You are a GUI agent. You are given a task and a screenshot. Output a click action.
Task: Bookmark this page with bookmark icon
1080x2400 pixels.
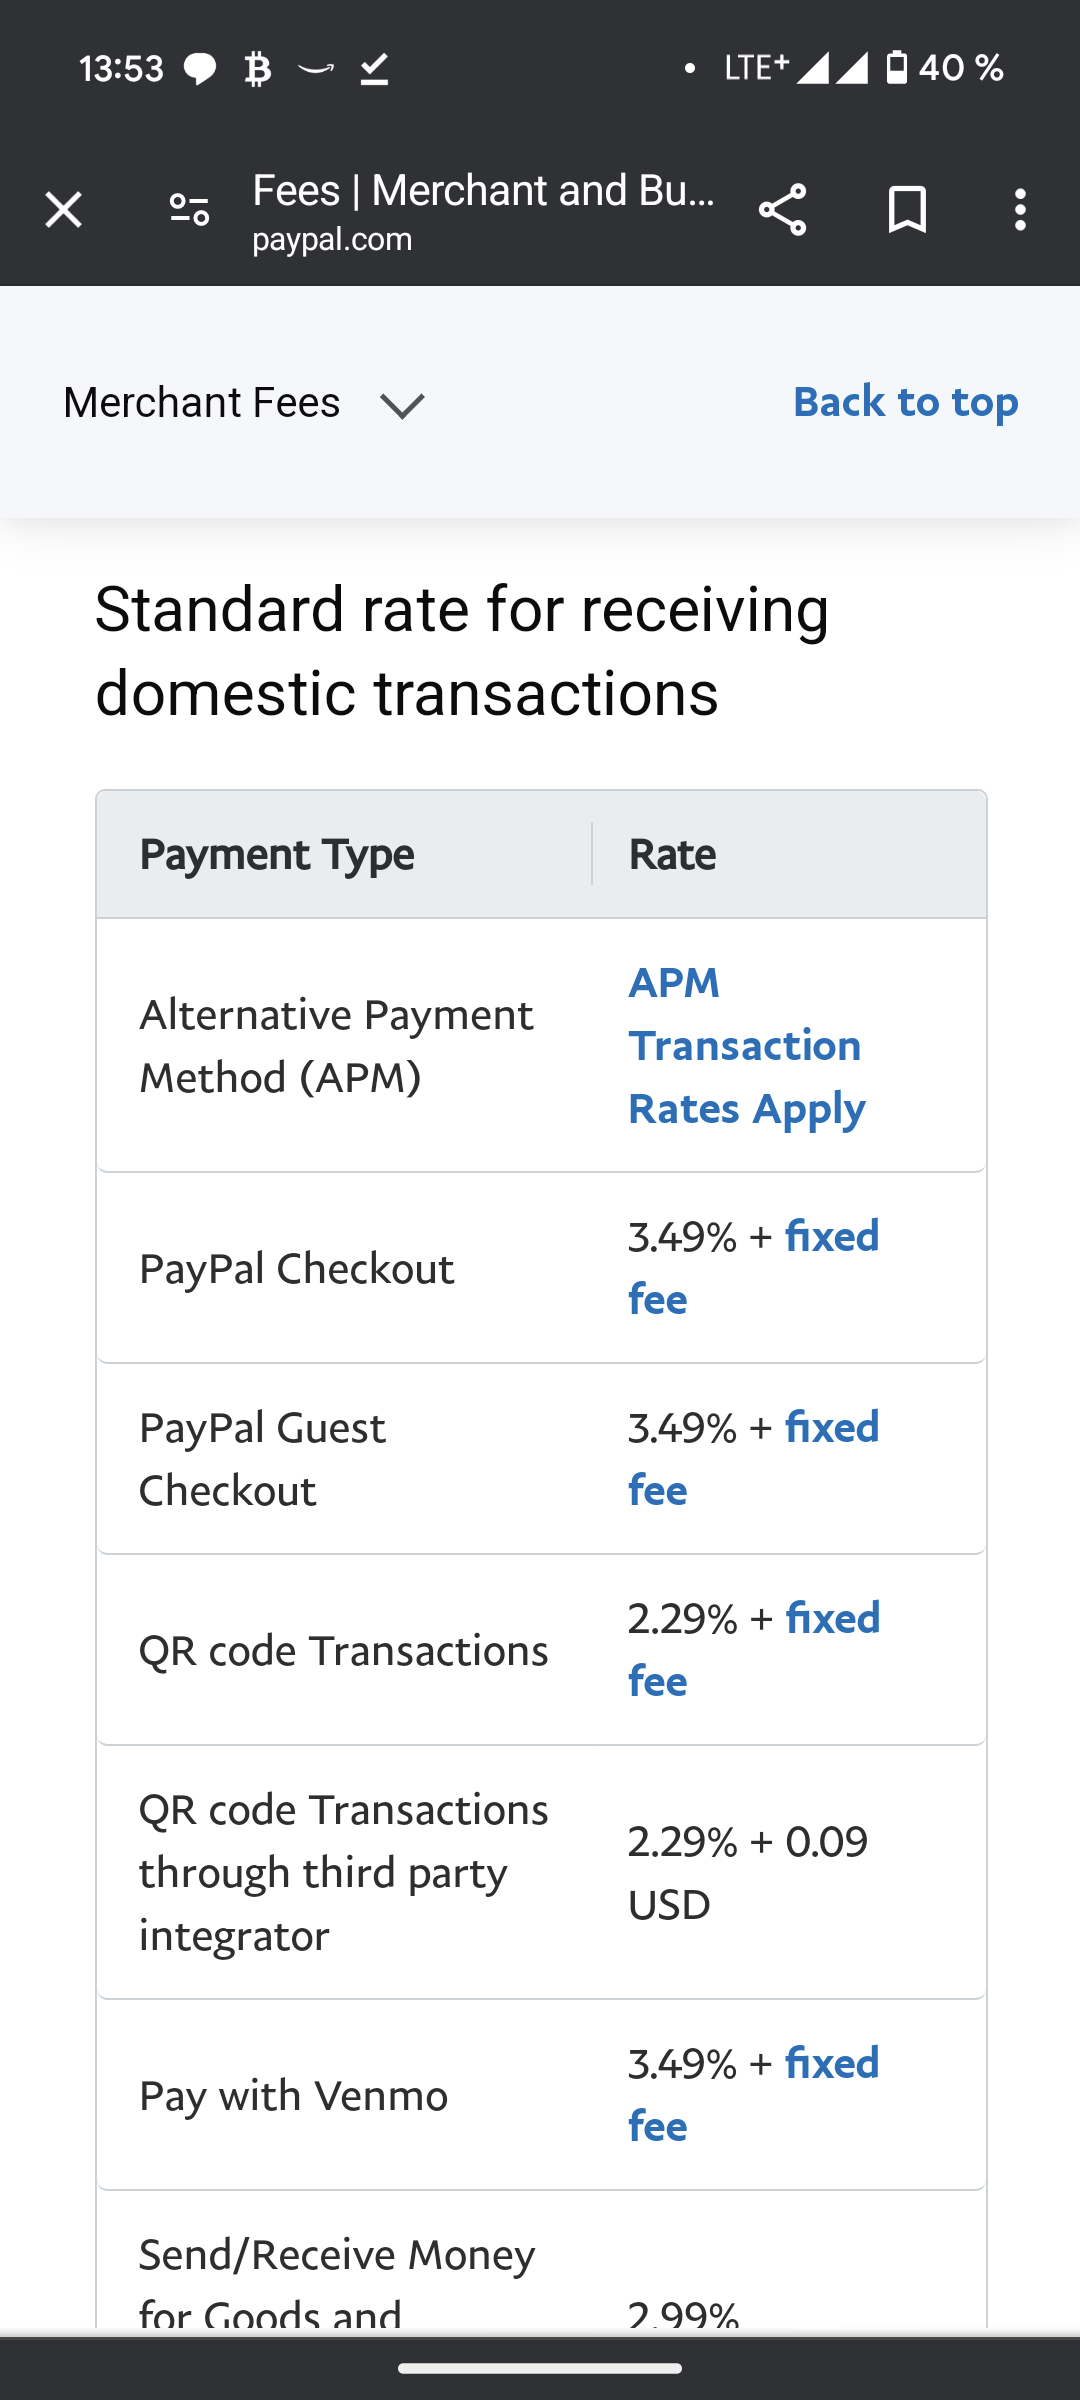click(907, 210)
